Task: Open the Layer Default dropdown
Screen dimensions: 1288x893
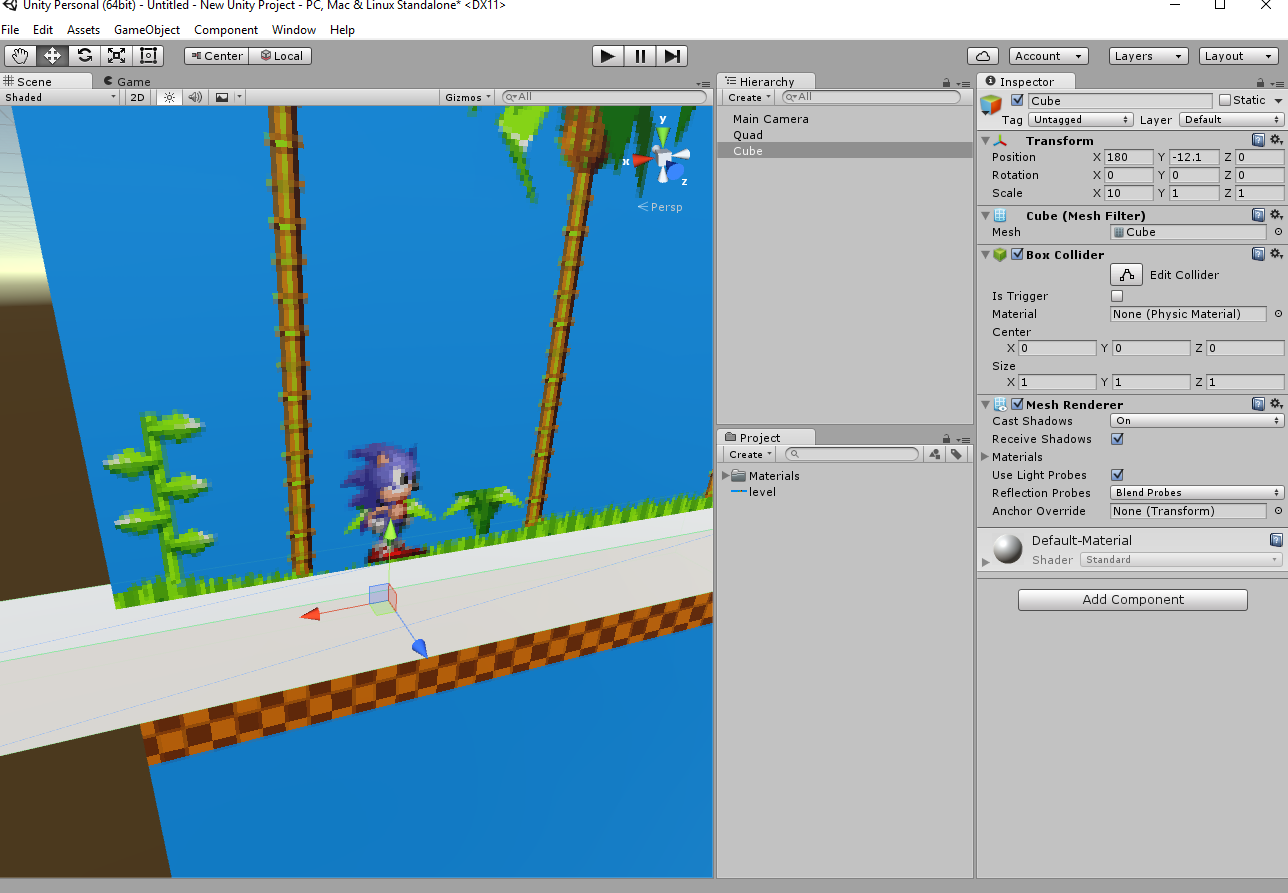Action: (x=1232, y=120)
